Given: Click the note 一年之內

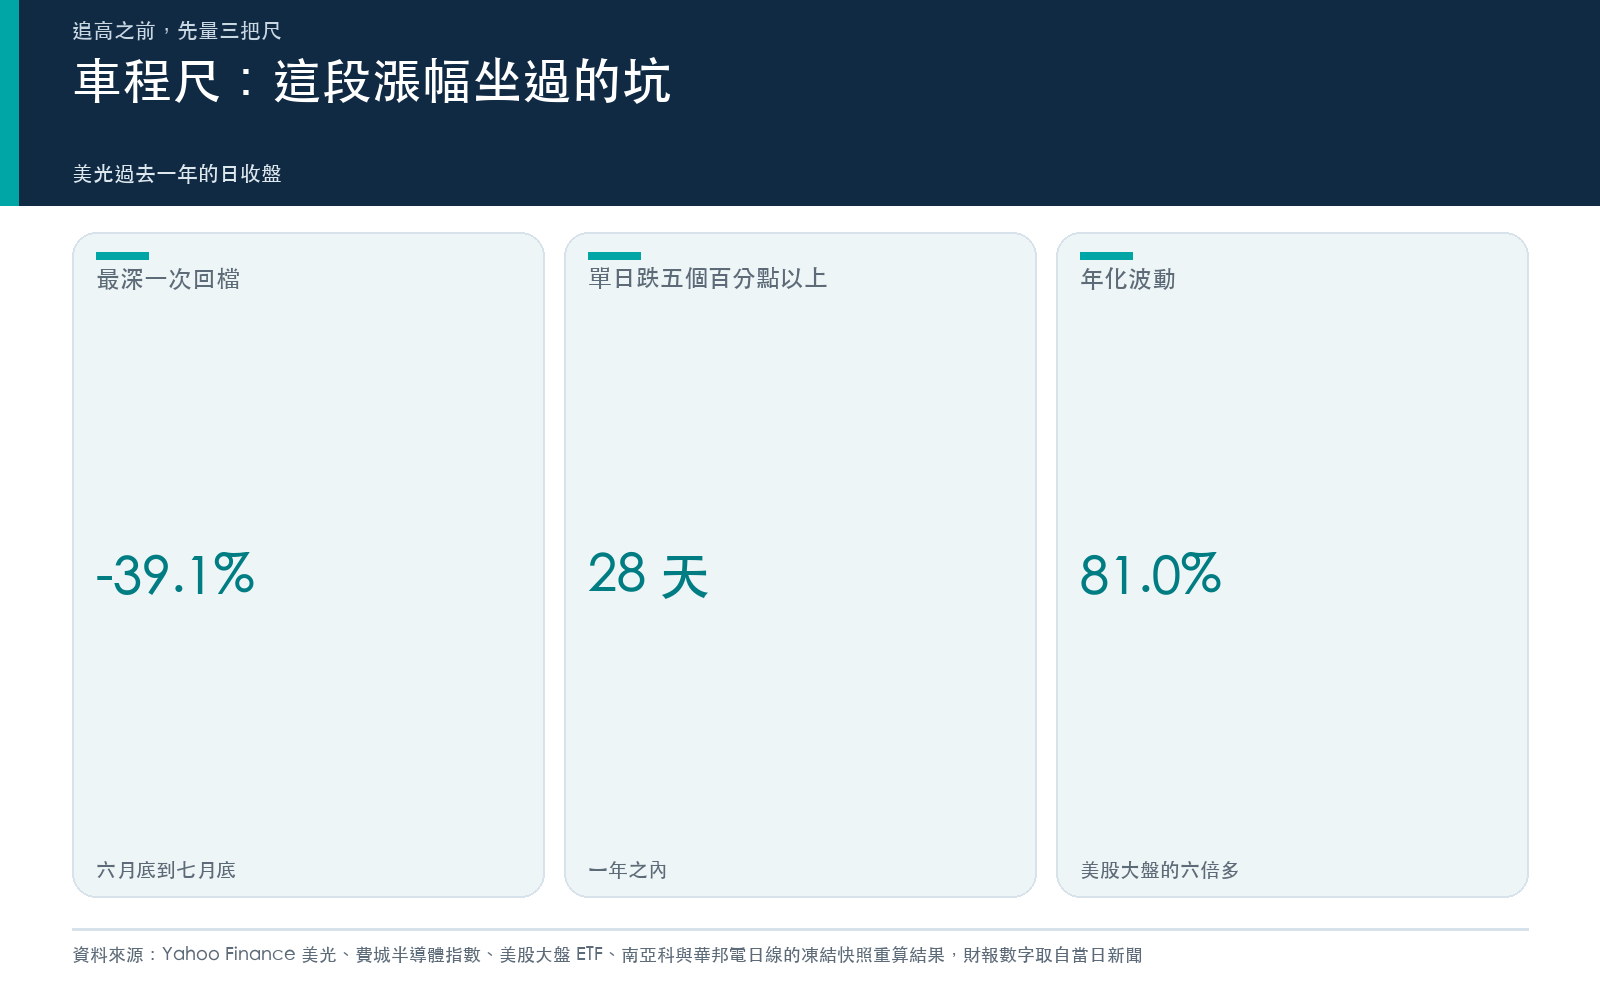Looking at the screenshot, I should (x=628, y=870).
